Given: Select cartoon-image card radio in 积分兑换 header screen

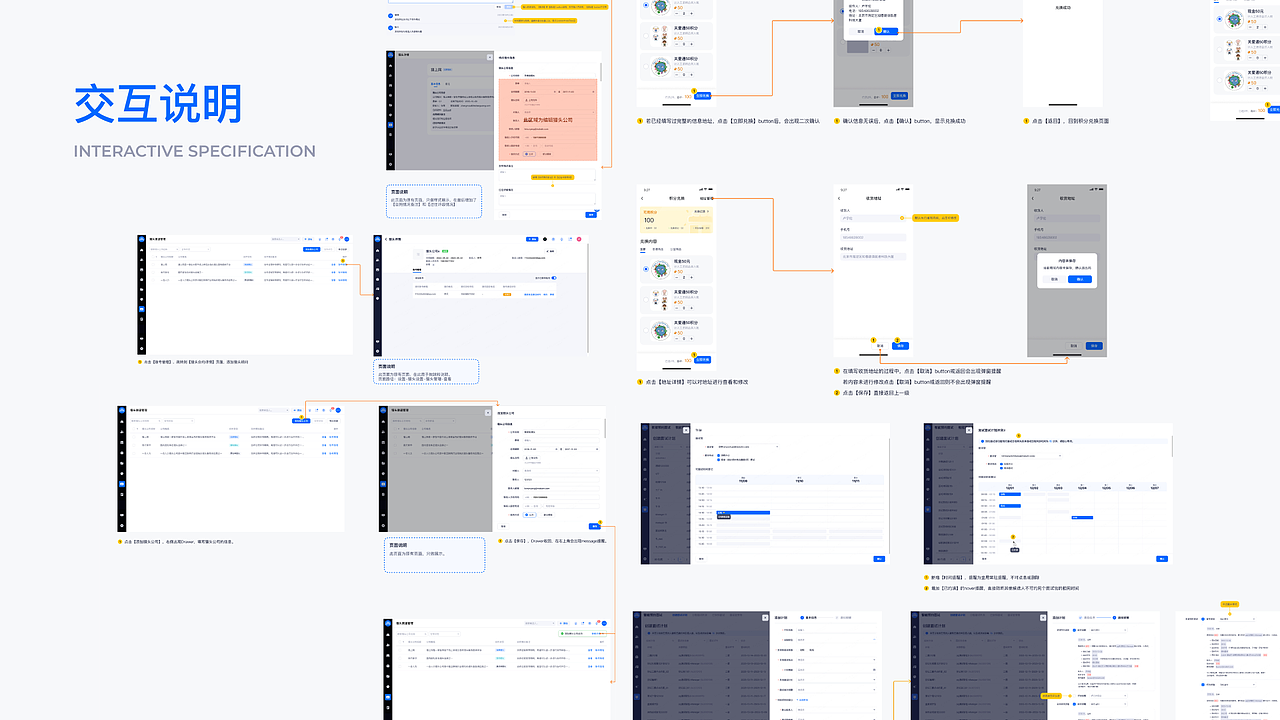Looking at the screenshot, I should click(646, 300).
